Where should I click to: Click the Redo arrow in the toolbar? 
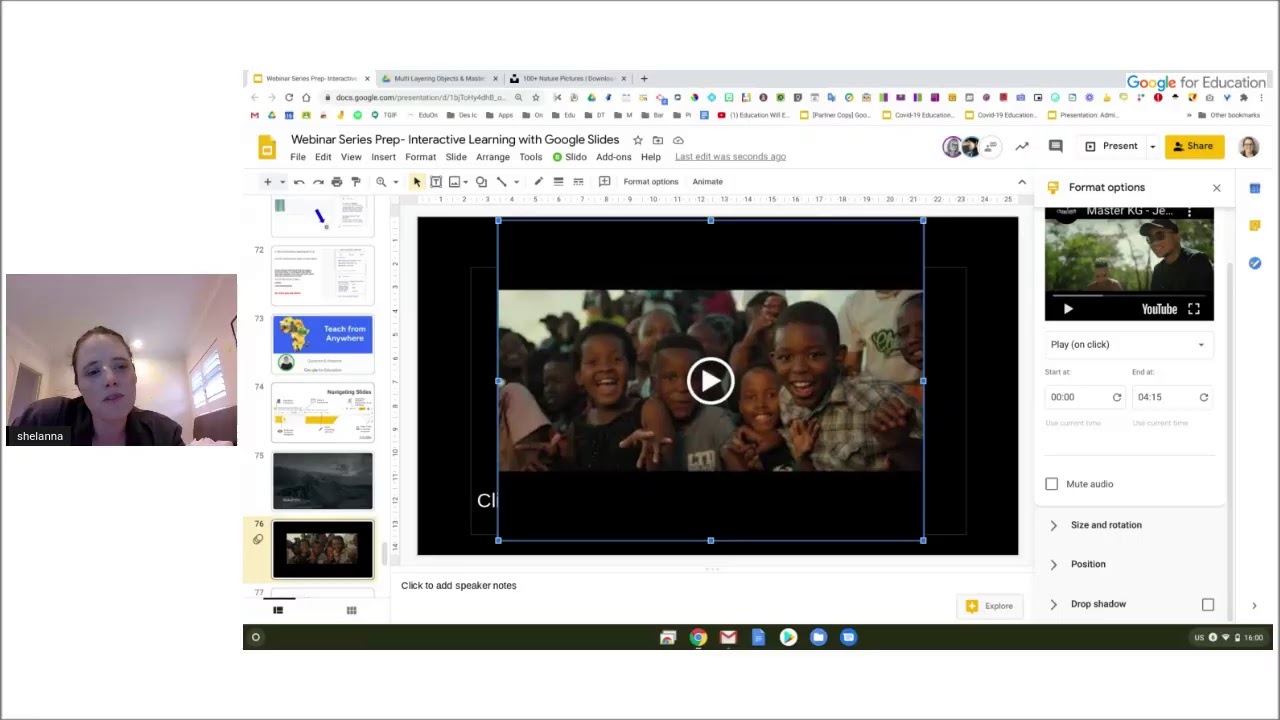click(x=318, y=182)
